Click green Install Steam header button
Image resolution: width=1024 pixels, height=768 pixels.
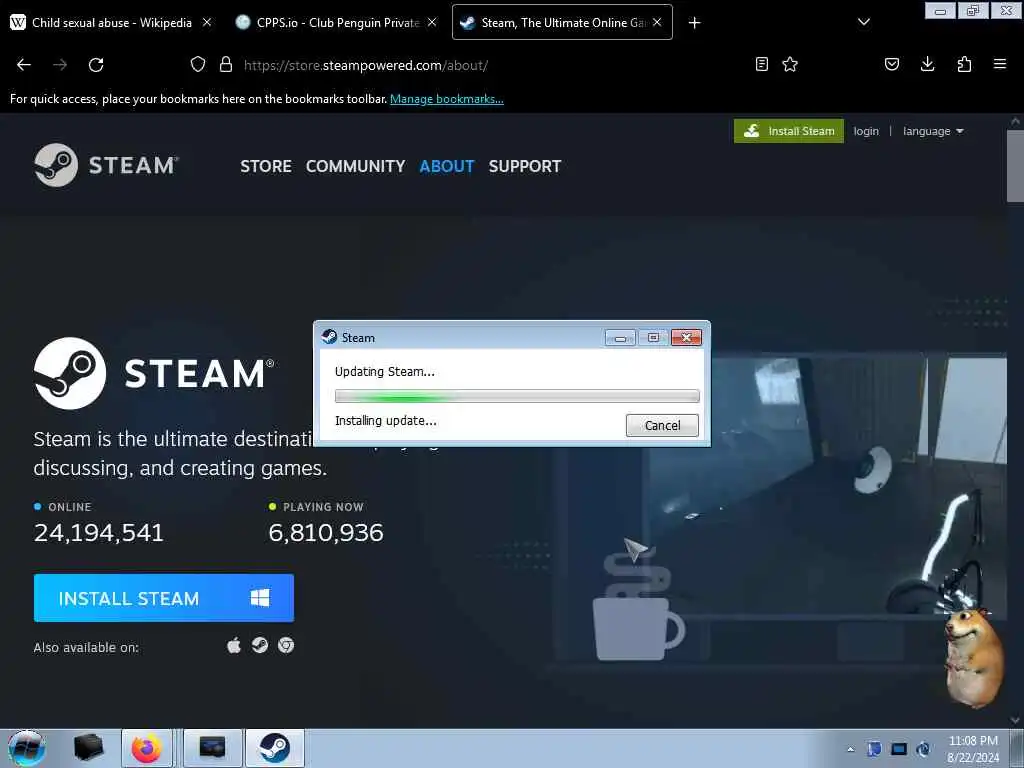789,131
